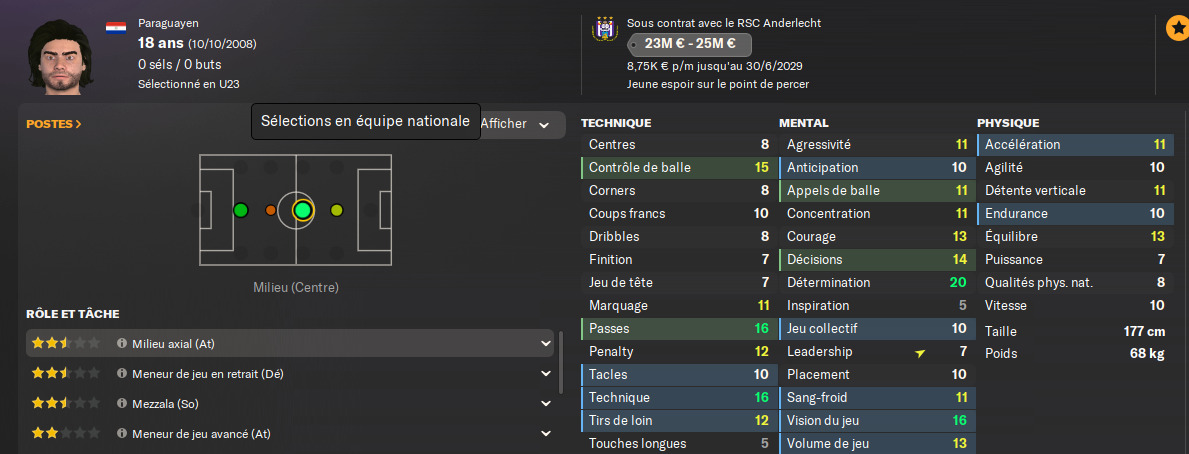Image resolution: width=1189 pixels, height=454 pixels.
Task: Expand the Milieu axial (At) role row
Action: [546, 344]
